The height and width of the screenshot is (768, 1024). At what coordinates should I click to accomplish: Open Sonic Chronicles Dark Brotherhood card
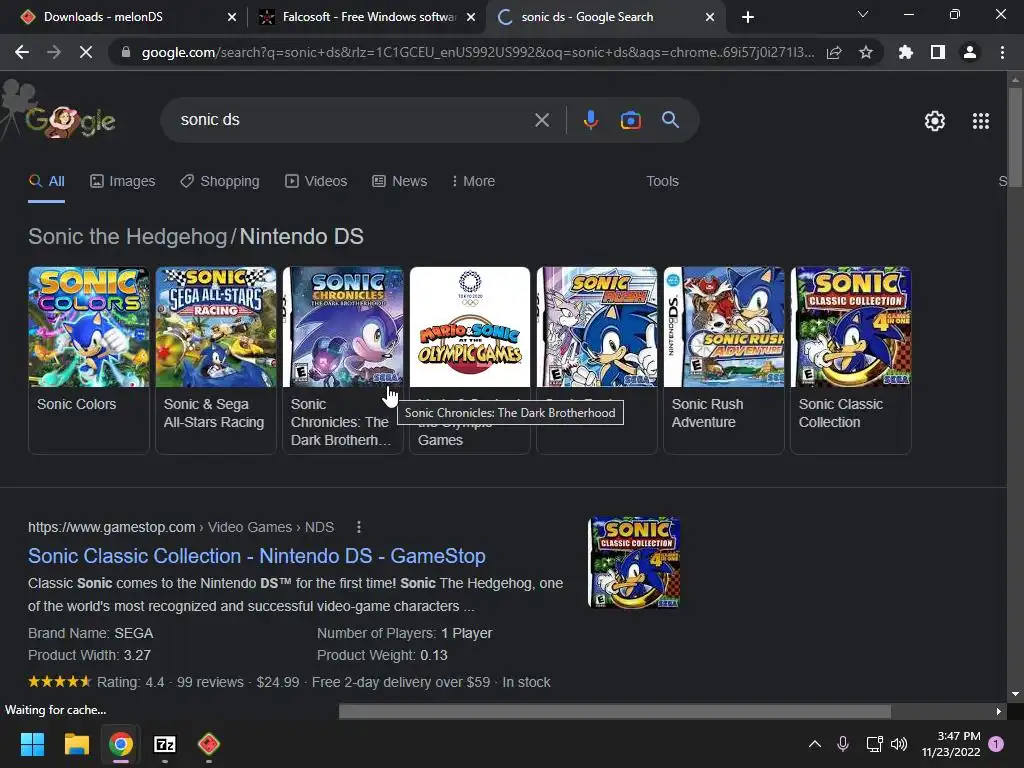(342, 360)
